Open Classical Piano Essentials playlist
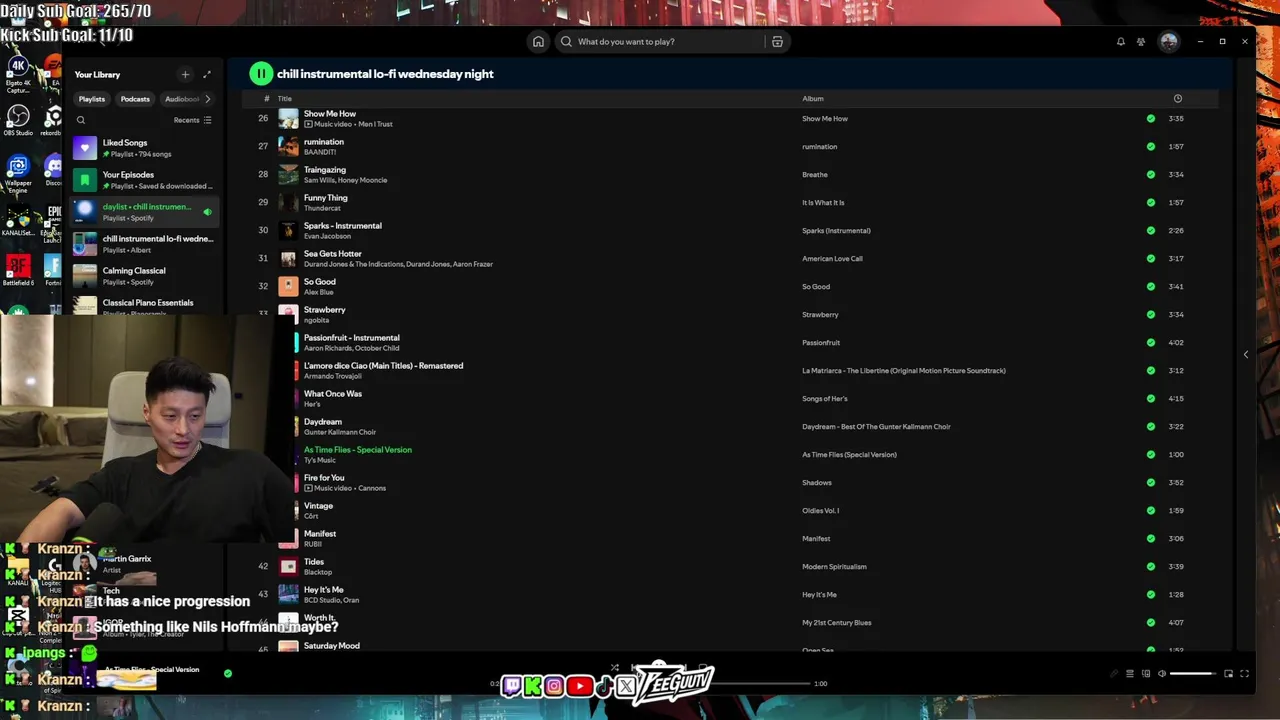 tap(144, 305)
